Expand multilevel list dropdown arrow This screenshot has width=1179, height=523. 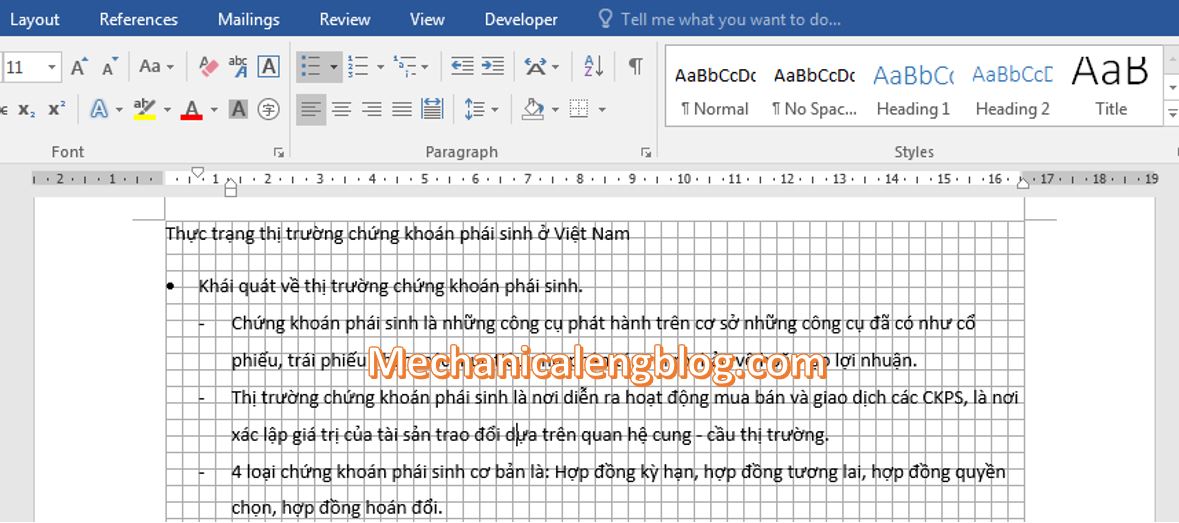(426, 67)
